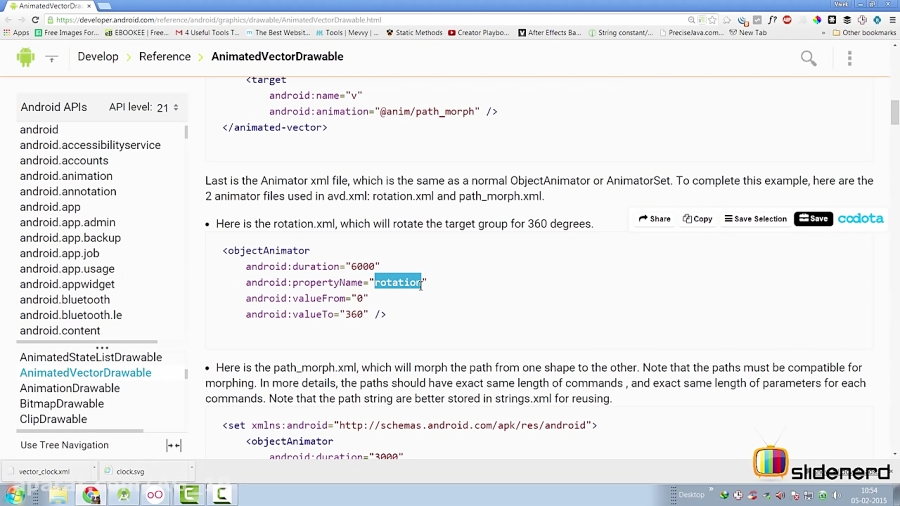
Task: Open AnimatedStateListDrawable class link
Action: [91, 357]
